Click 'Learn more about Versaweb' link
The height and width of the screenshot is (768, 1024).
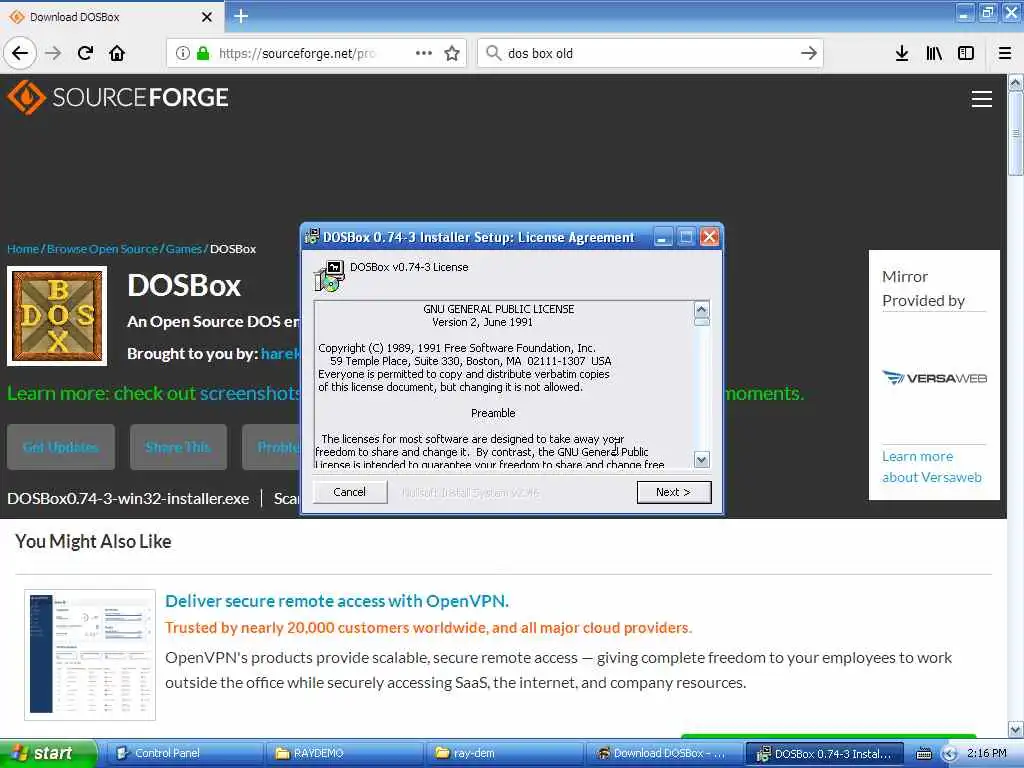(931, 467)
